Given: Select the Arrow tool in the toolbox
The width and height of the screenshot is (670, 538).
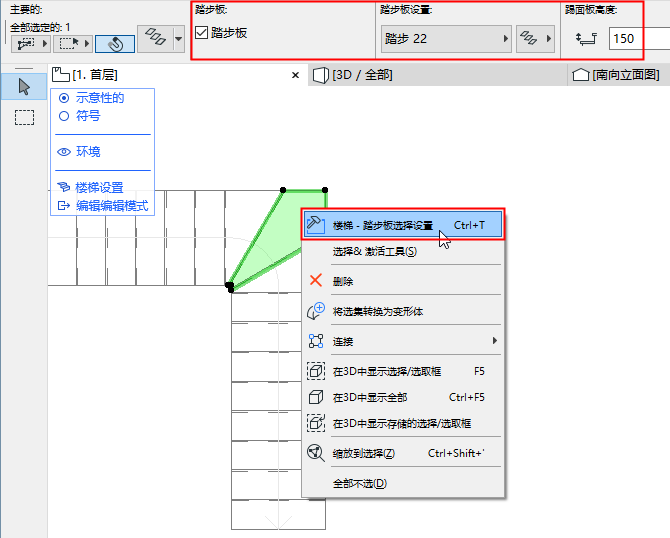Looking at the screenshot, I should pos(24,86).
